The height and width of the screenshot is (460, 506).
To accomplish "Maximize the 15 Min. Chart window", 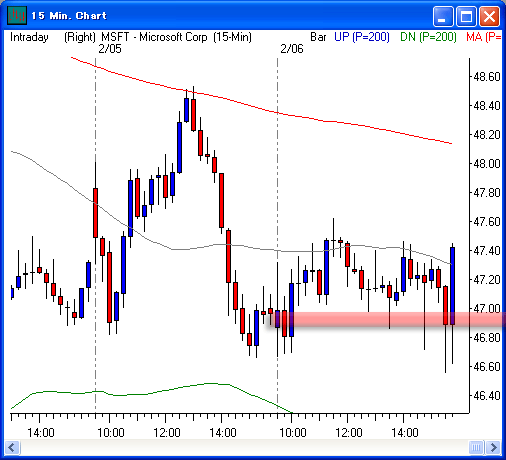I will point(466,16).
